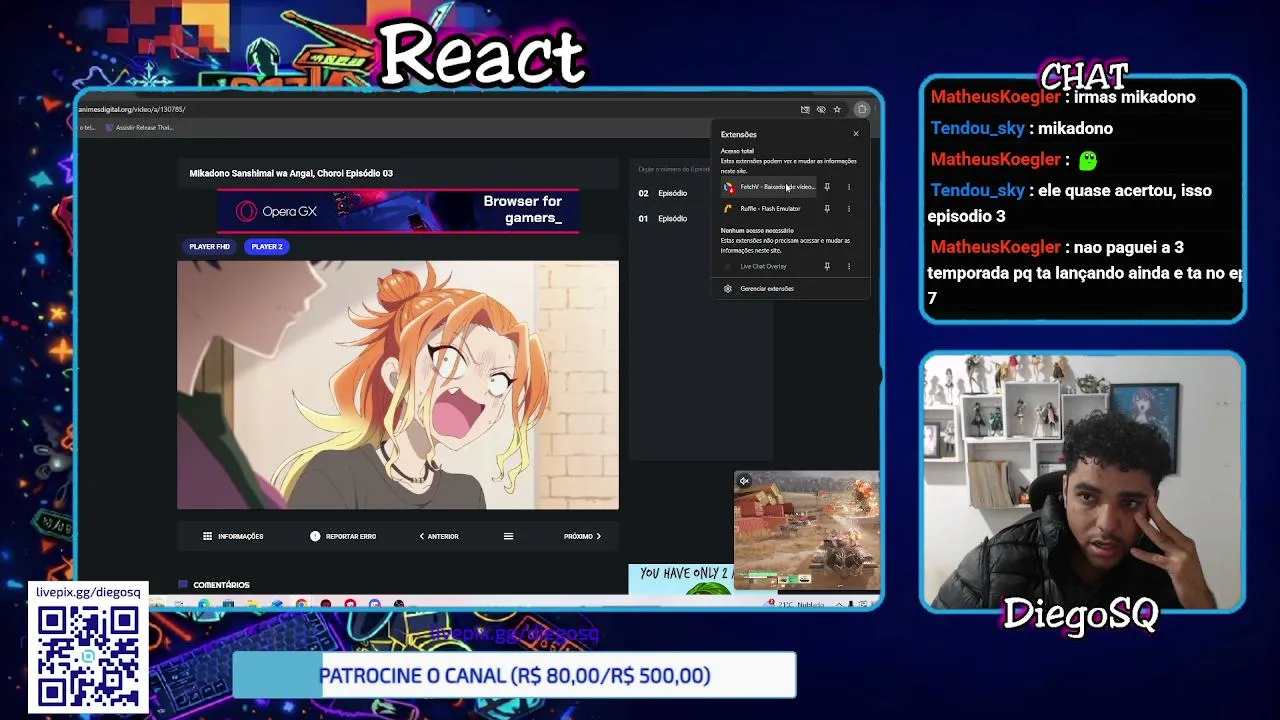The image size is (1280, 720).
Task: Click the episode title 'Mikadono Sanshimai wa Angai, Choroi Episódio 03'
Action: pos(291,173)
